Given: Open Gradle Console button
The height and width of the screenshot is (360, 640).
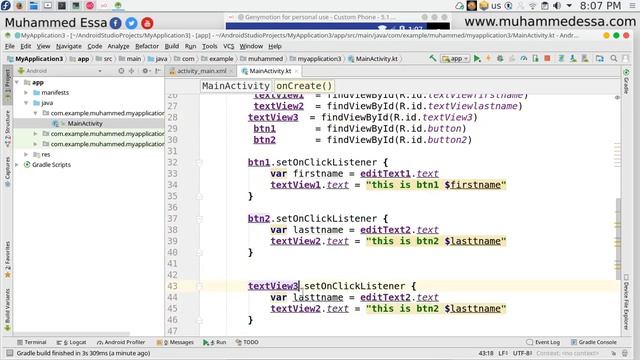Looking at the screenshot, I should pos(594,342).
